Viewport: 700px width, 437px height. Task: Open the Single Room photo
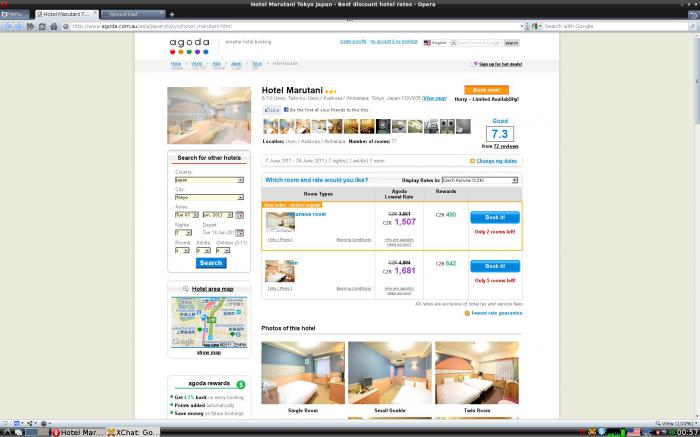point(303,373)
